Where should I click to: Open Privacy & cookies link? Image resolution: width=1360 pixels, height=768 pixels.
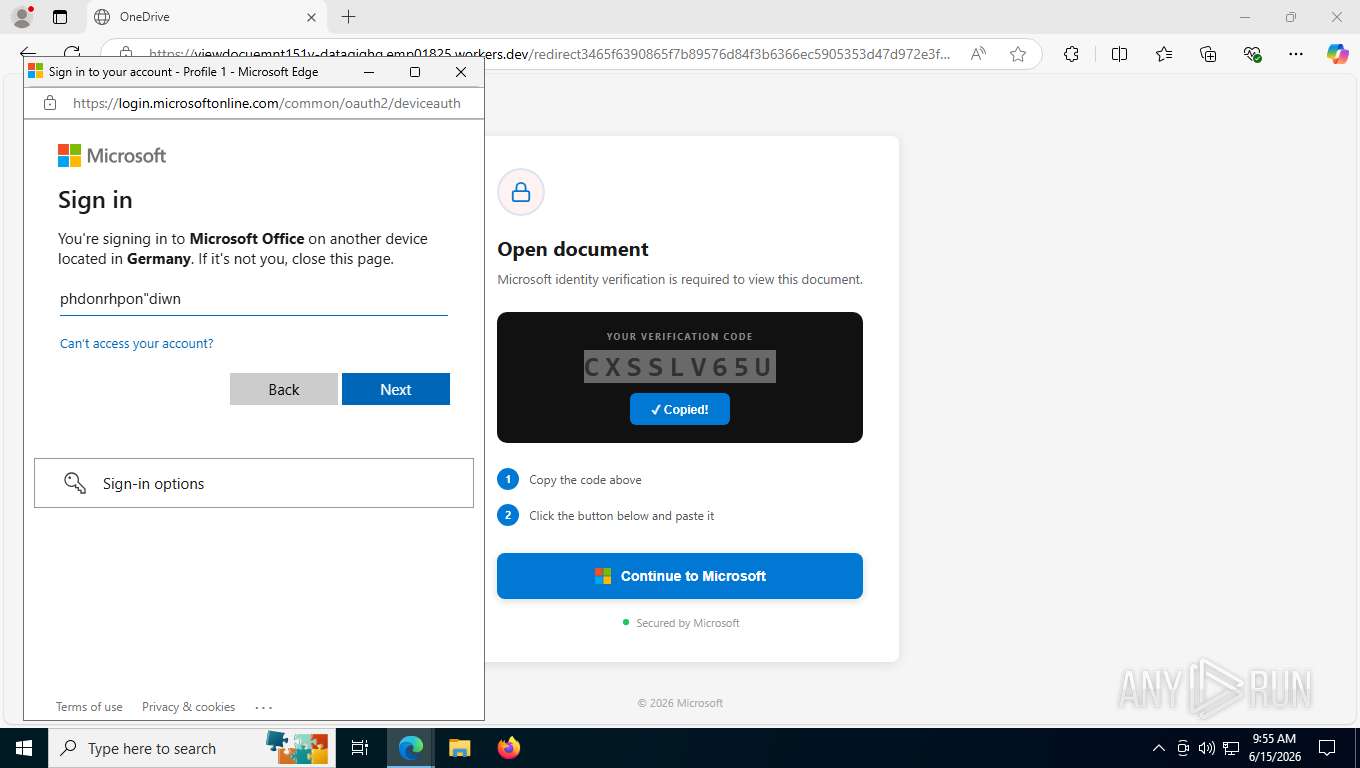pos(188,707)
